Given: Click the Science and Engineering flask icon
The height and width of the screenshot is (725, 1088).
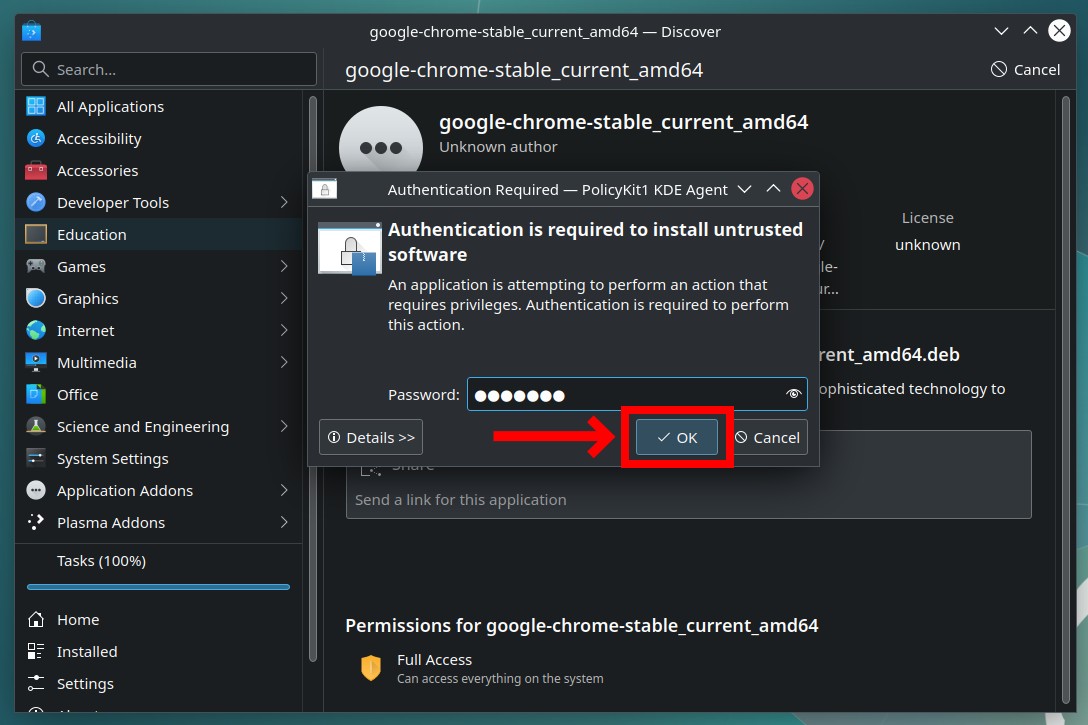Looking at the screenshot, I should (35, 425).
